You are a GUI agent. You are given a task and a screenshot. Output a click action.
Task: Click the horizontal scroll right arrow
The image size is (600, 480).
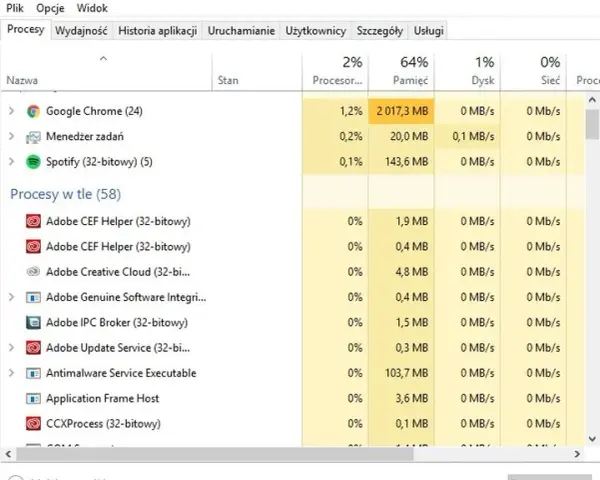(x=577, y=454)
